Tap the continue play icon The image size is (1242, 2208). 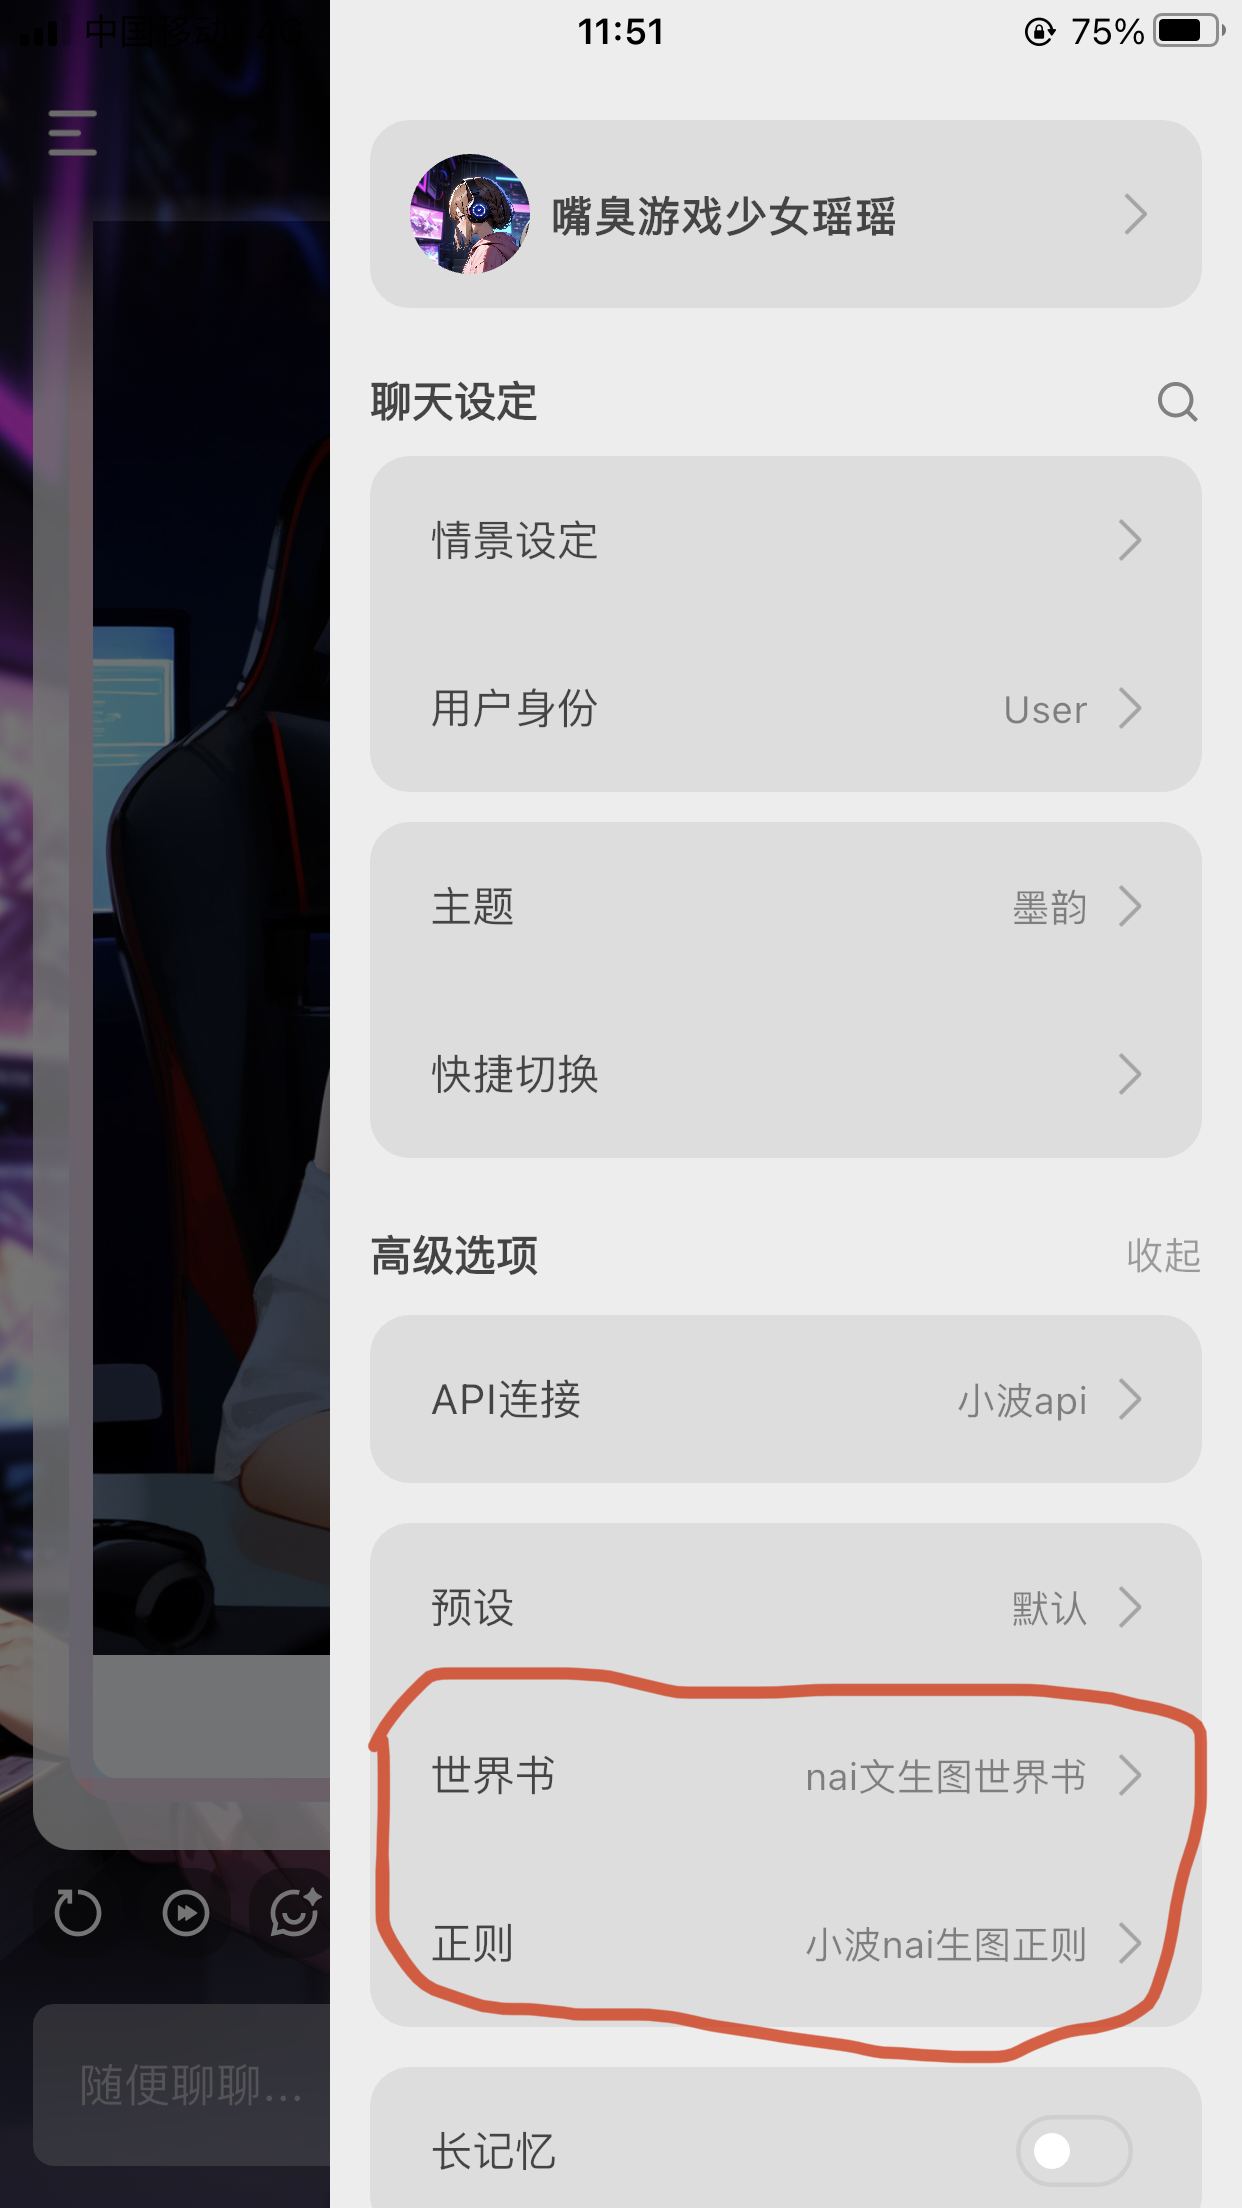tap(186, 1913)
